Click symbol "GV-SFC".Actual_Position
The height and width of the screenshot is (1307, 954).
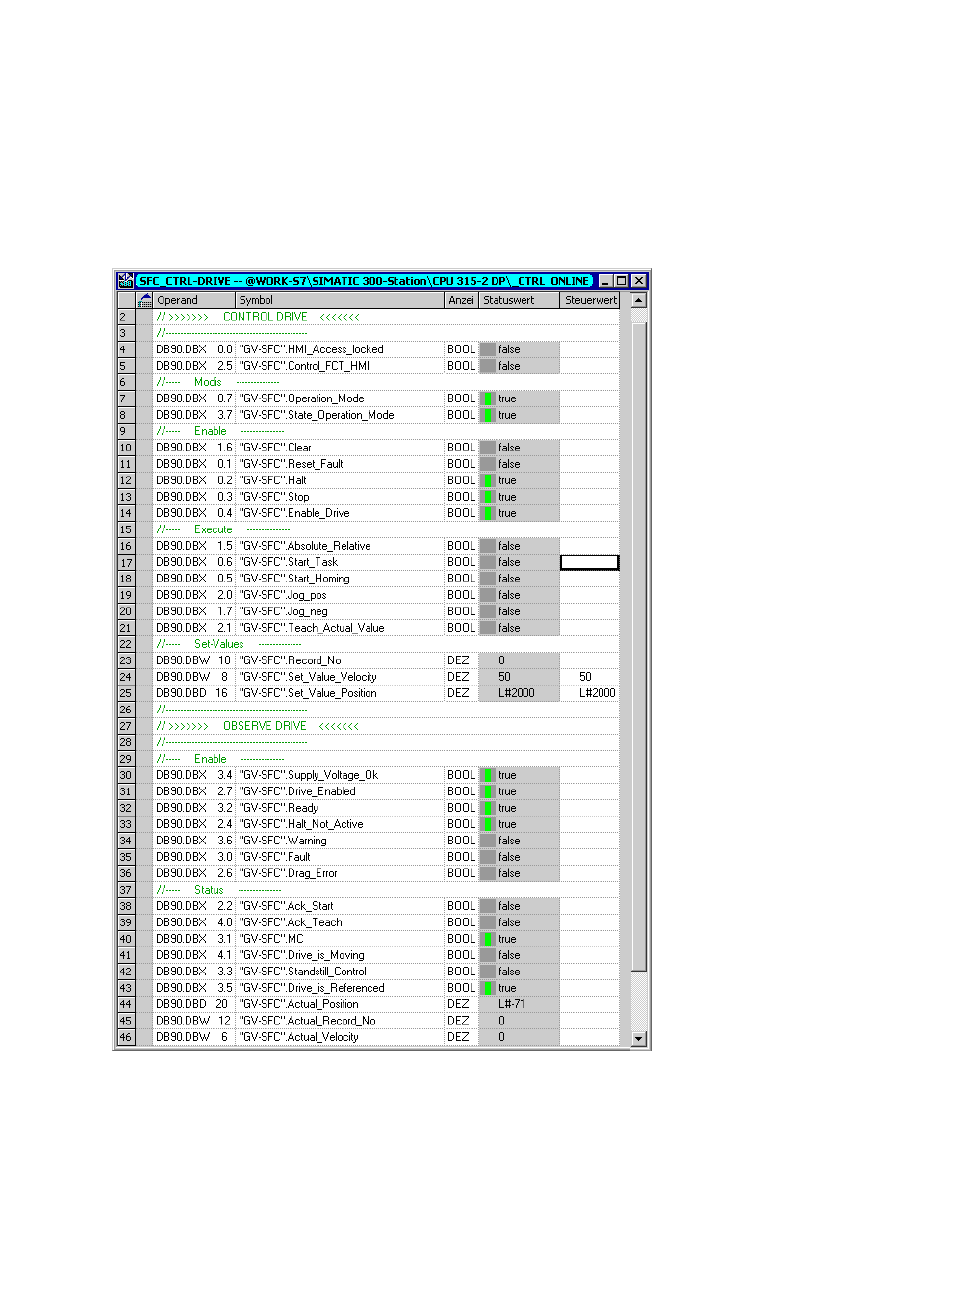point(299,1004)
